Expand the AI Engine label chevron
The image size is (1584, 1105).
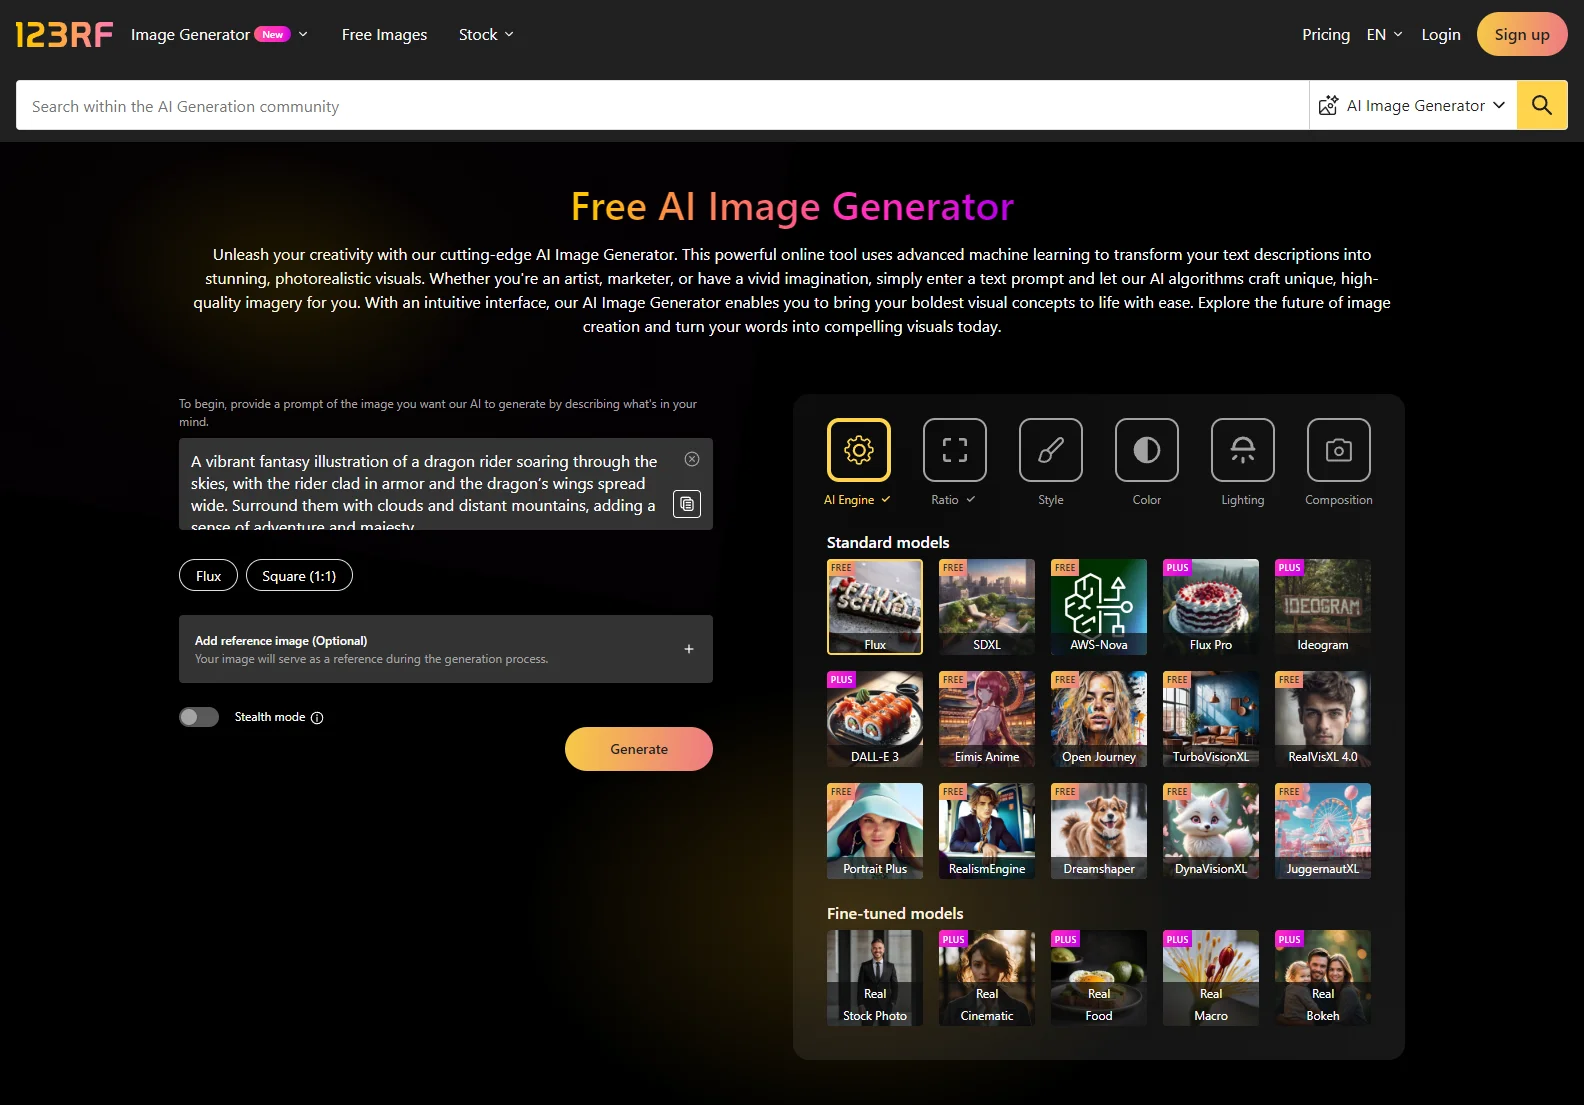click(886, 500)
